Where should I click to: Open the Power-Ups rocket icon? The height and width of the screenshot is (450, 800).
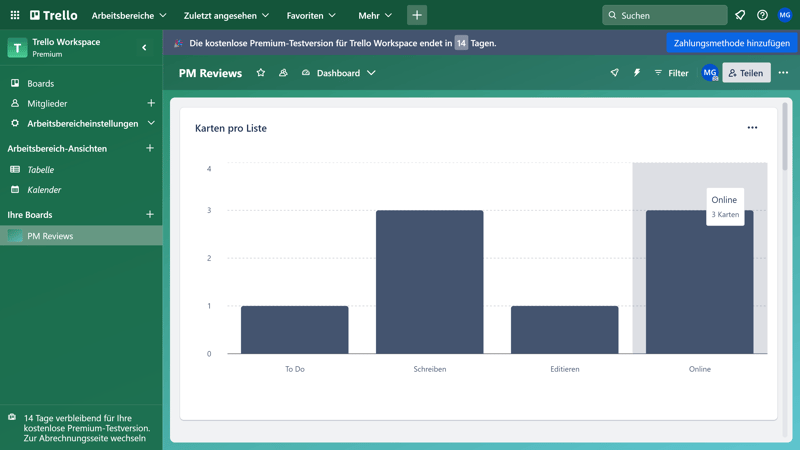point(614,73)
